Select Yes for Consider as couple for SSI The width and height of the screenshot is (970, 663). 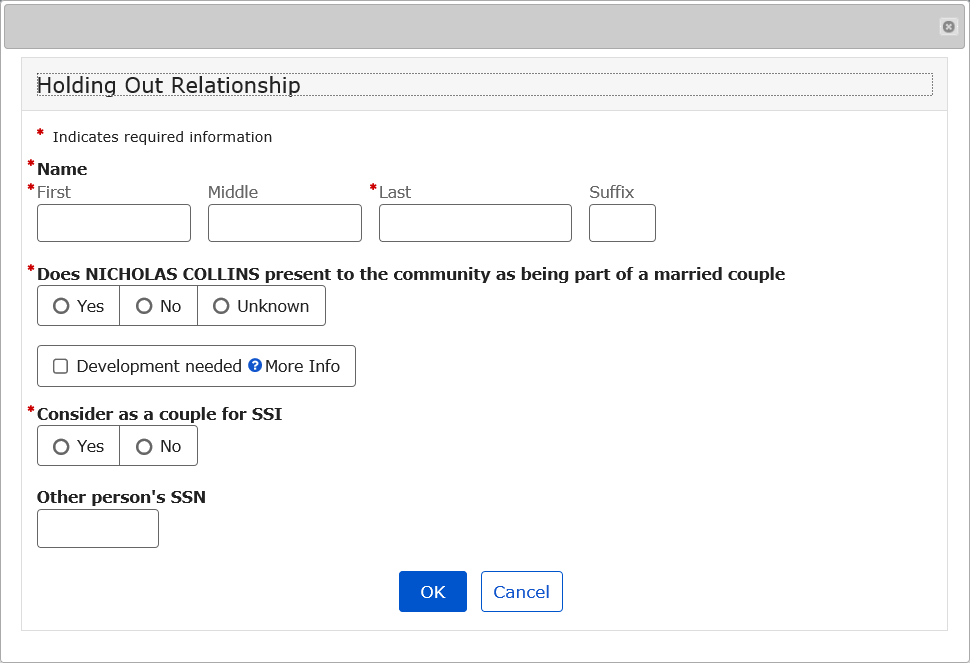point(62,446)
